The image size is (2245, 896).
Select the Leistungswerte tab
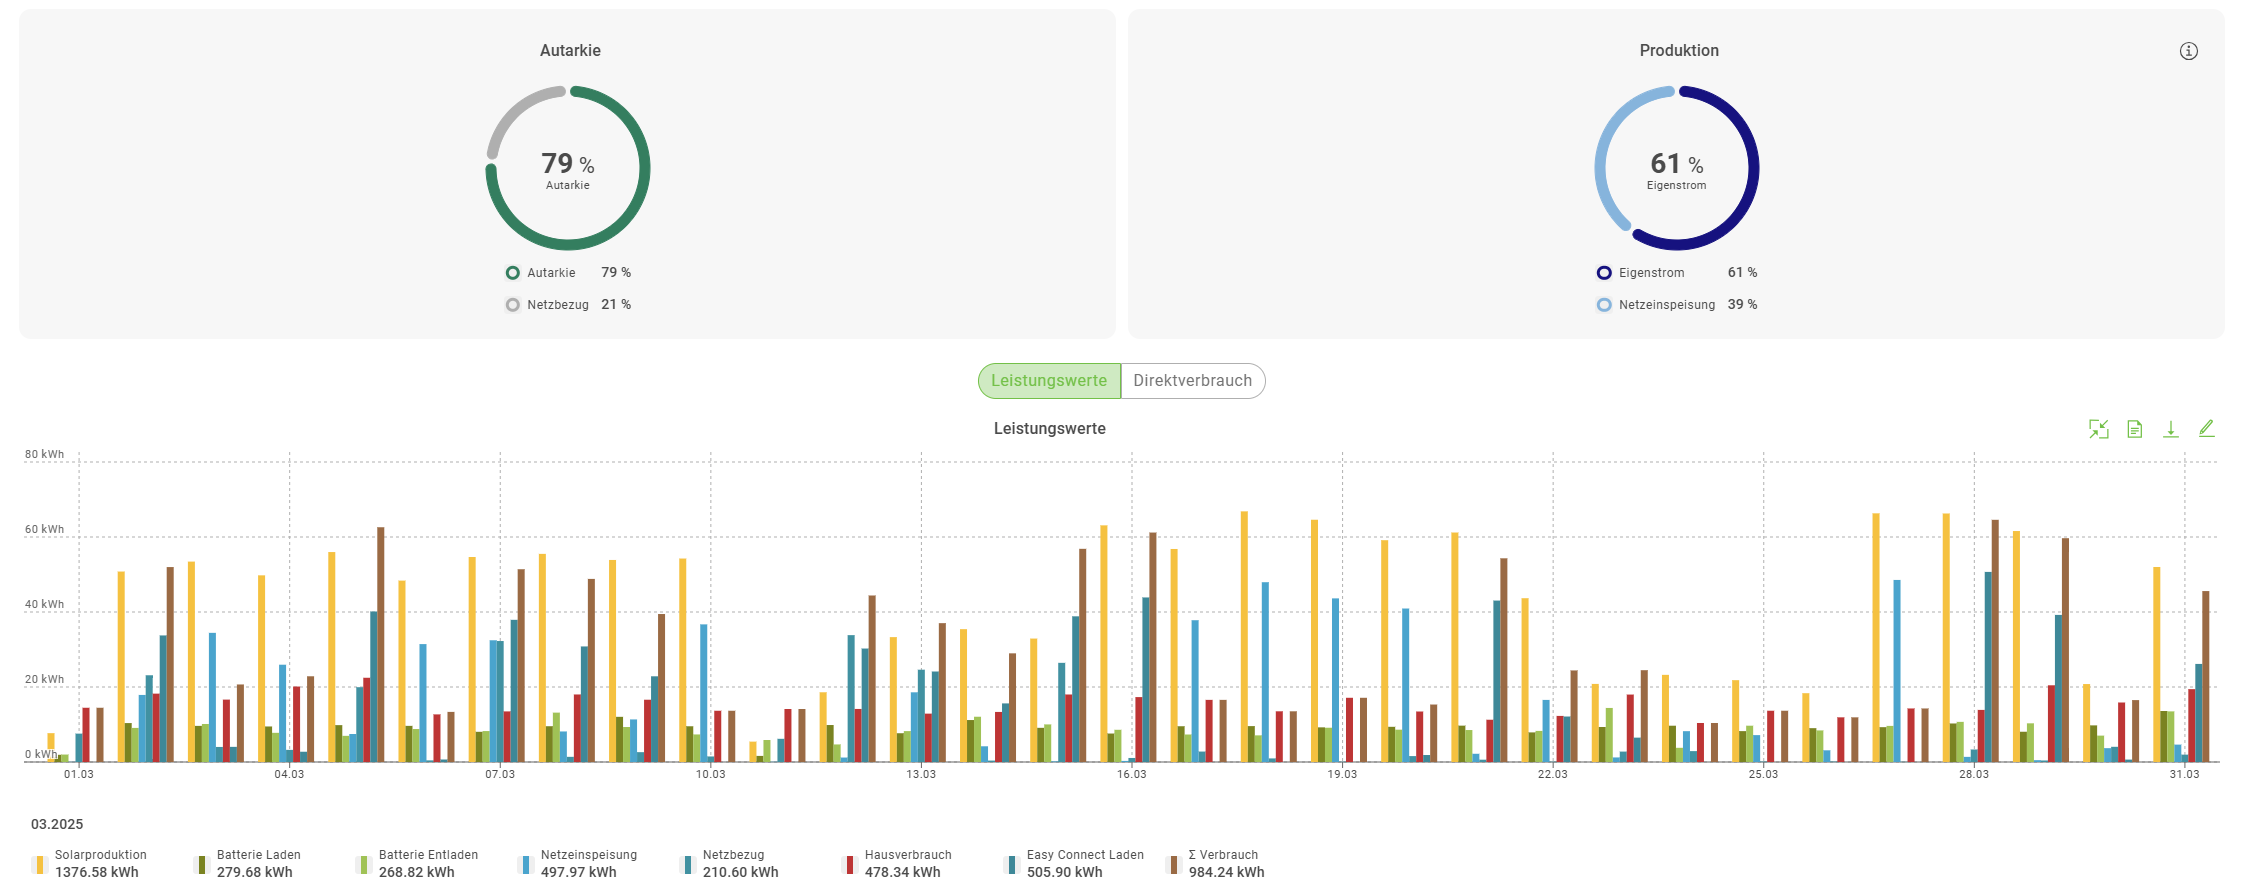[x=1049, y=381]
